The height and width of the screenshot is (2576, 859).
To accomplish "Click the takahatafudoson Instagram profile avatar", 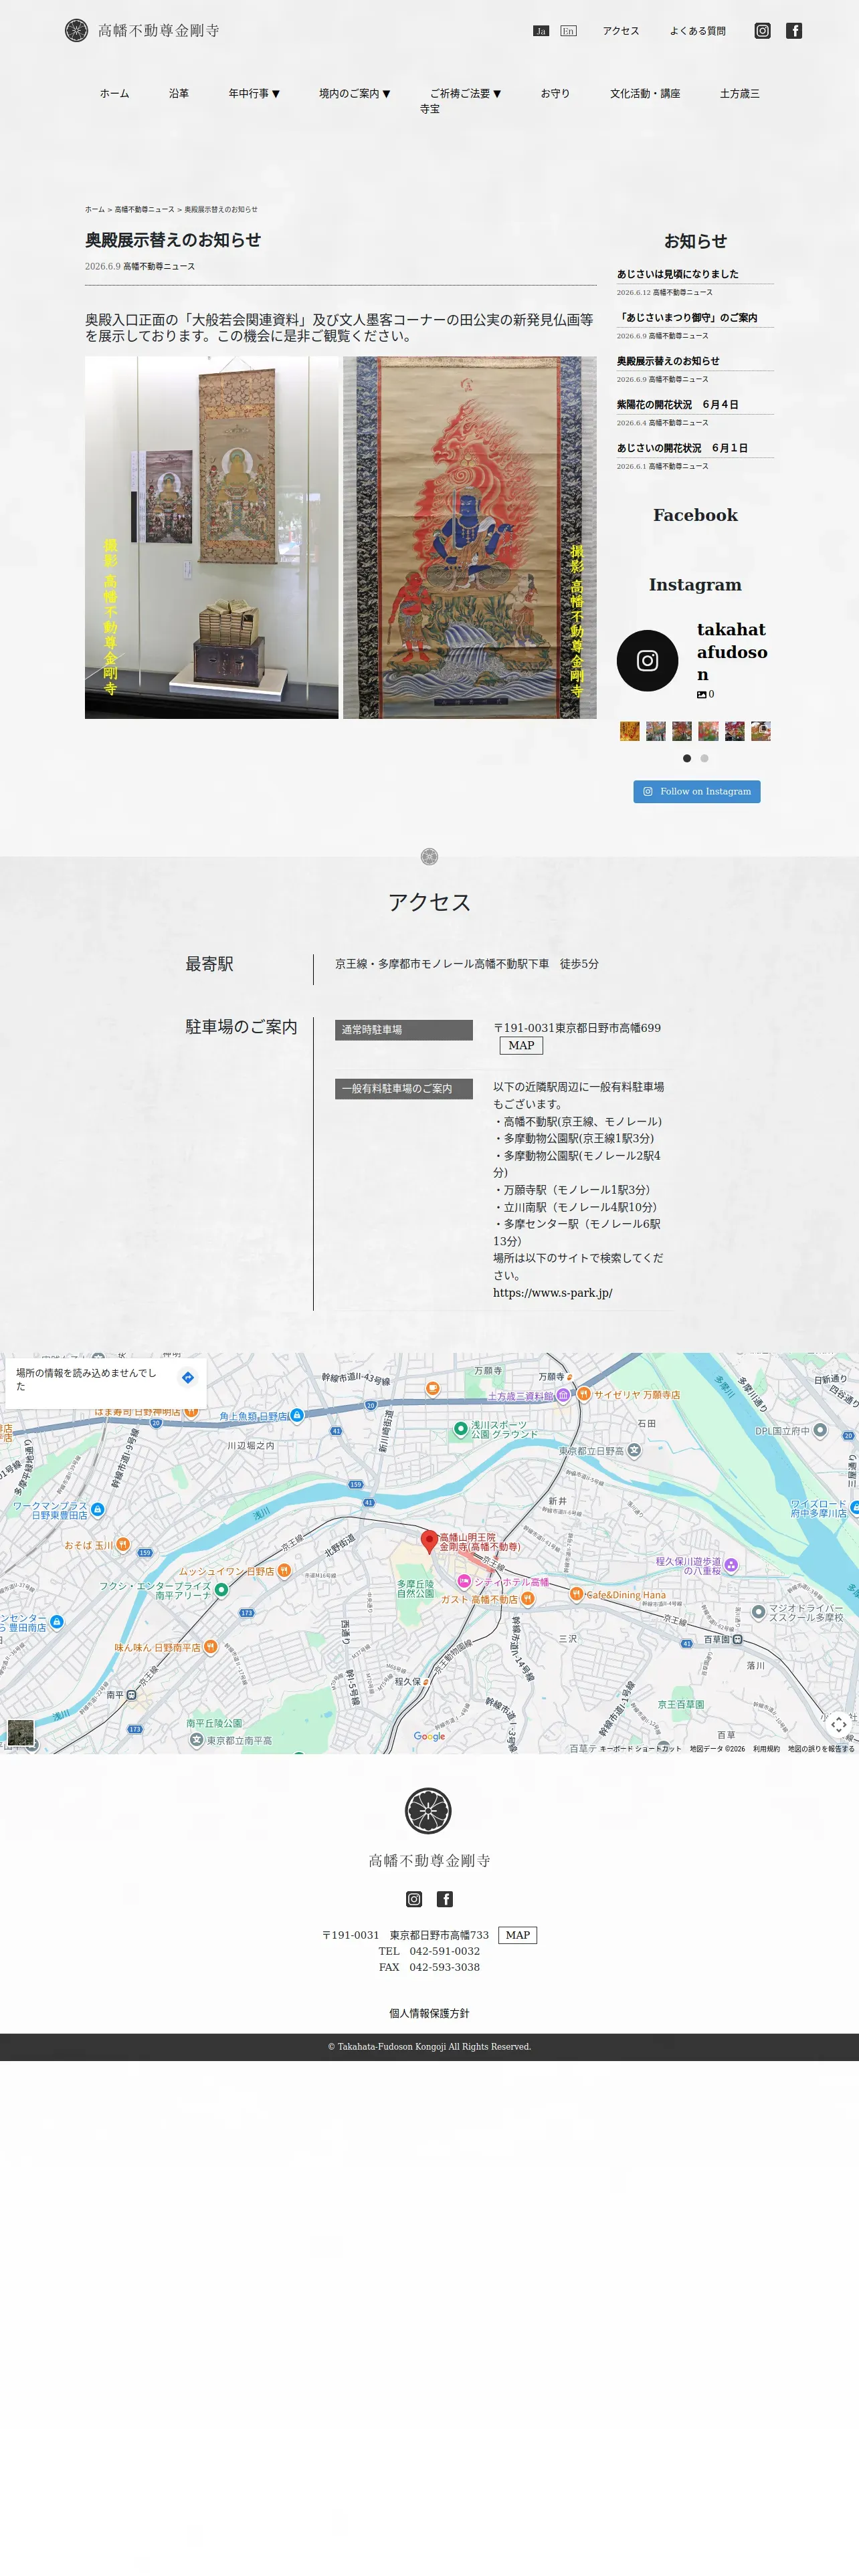I will pyautogui.click(x=648, y=661).
